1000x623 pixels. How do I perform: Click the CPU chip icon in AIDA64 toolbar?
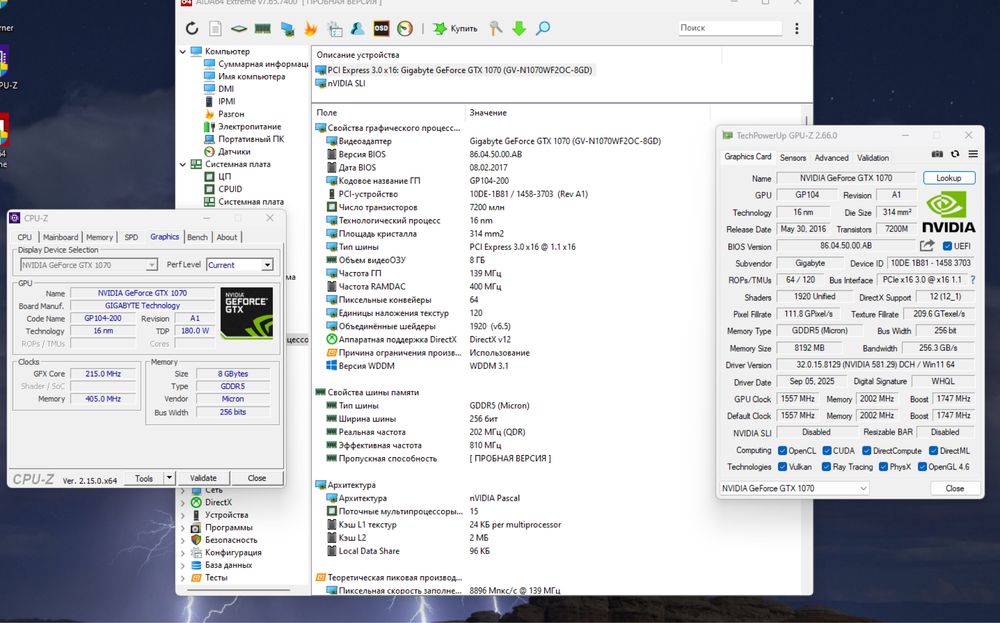(239, 29)
